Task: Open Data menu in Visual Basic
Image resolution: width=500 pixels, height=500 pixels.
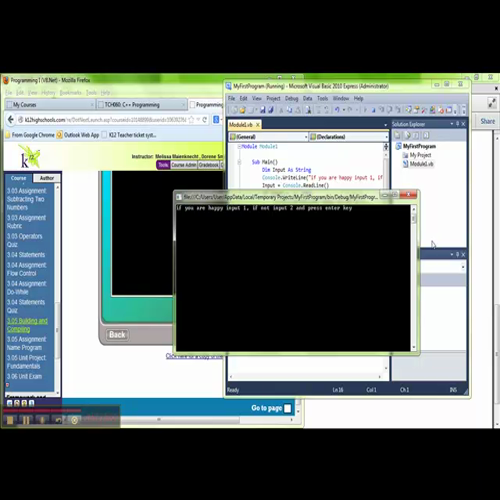Action: 307,98
